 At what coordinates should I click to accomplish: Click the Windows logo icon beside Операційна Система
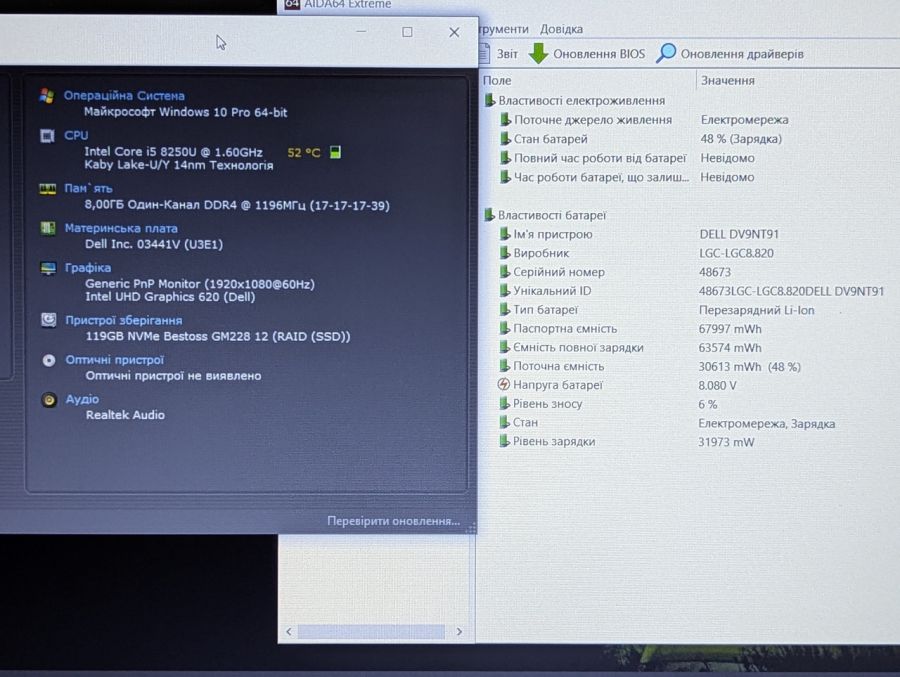pos(47,96)
